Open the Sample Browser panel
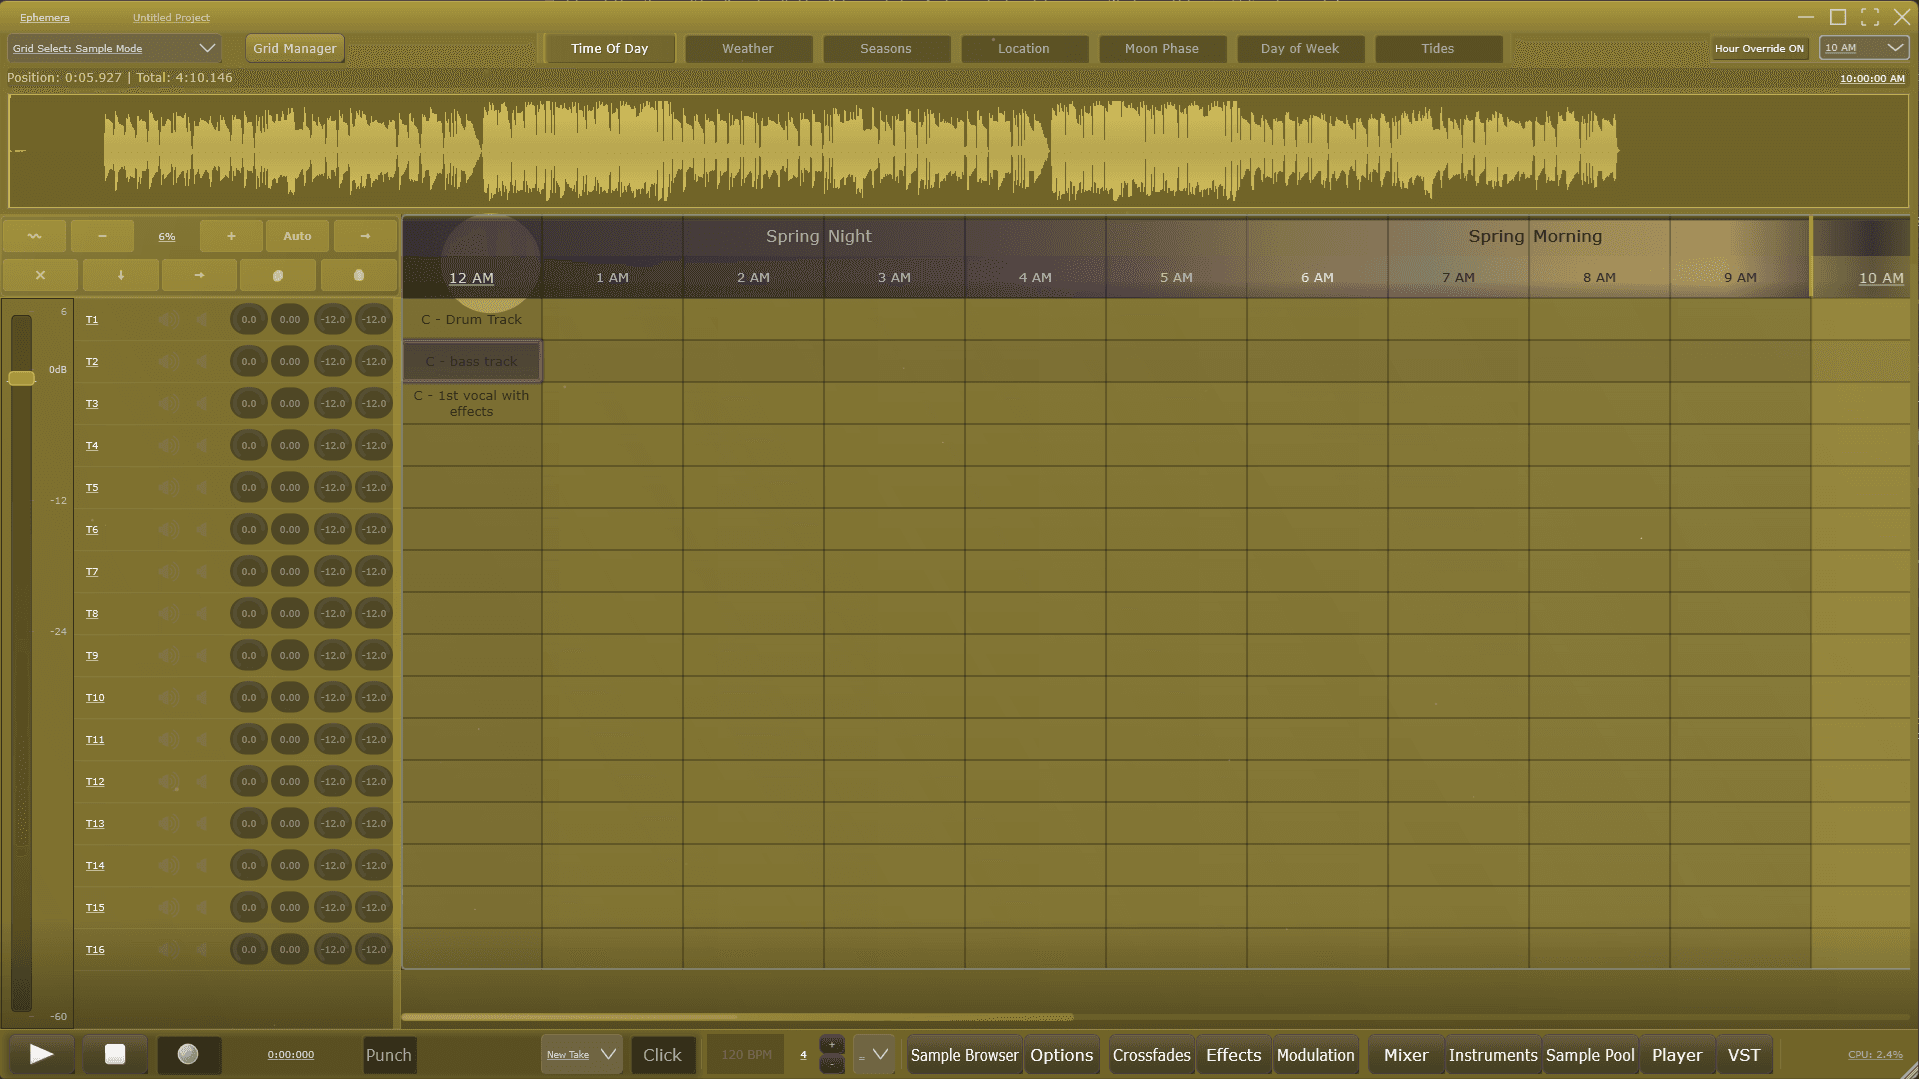 pos(964,1055)
